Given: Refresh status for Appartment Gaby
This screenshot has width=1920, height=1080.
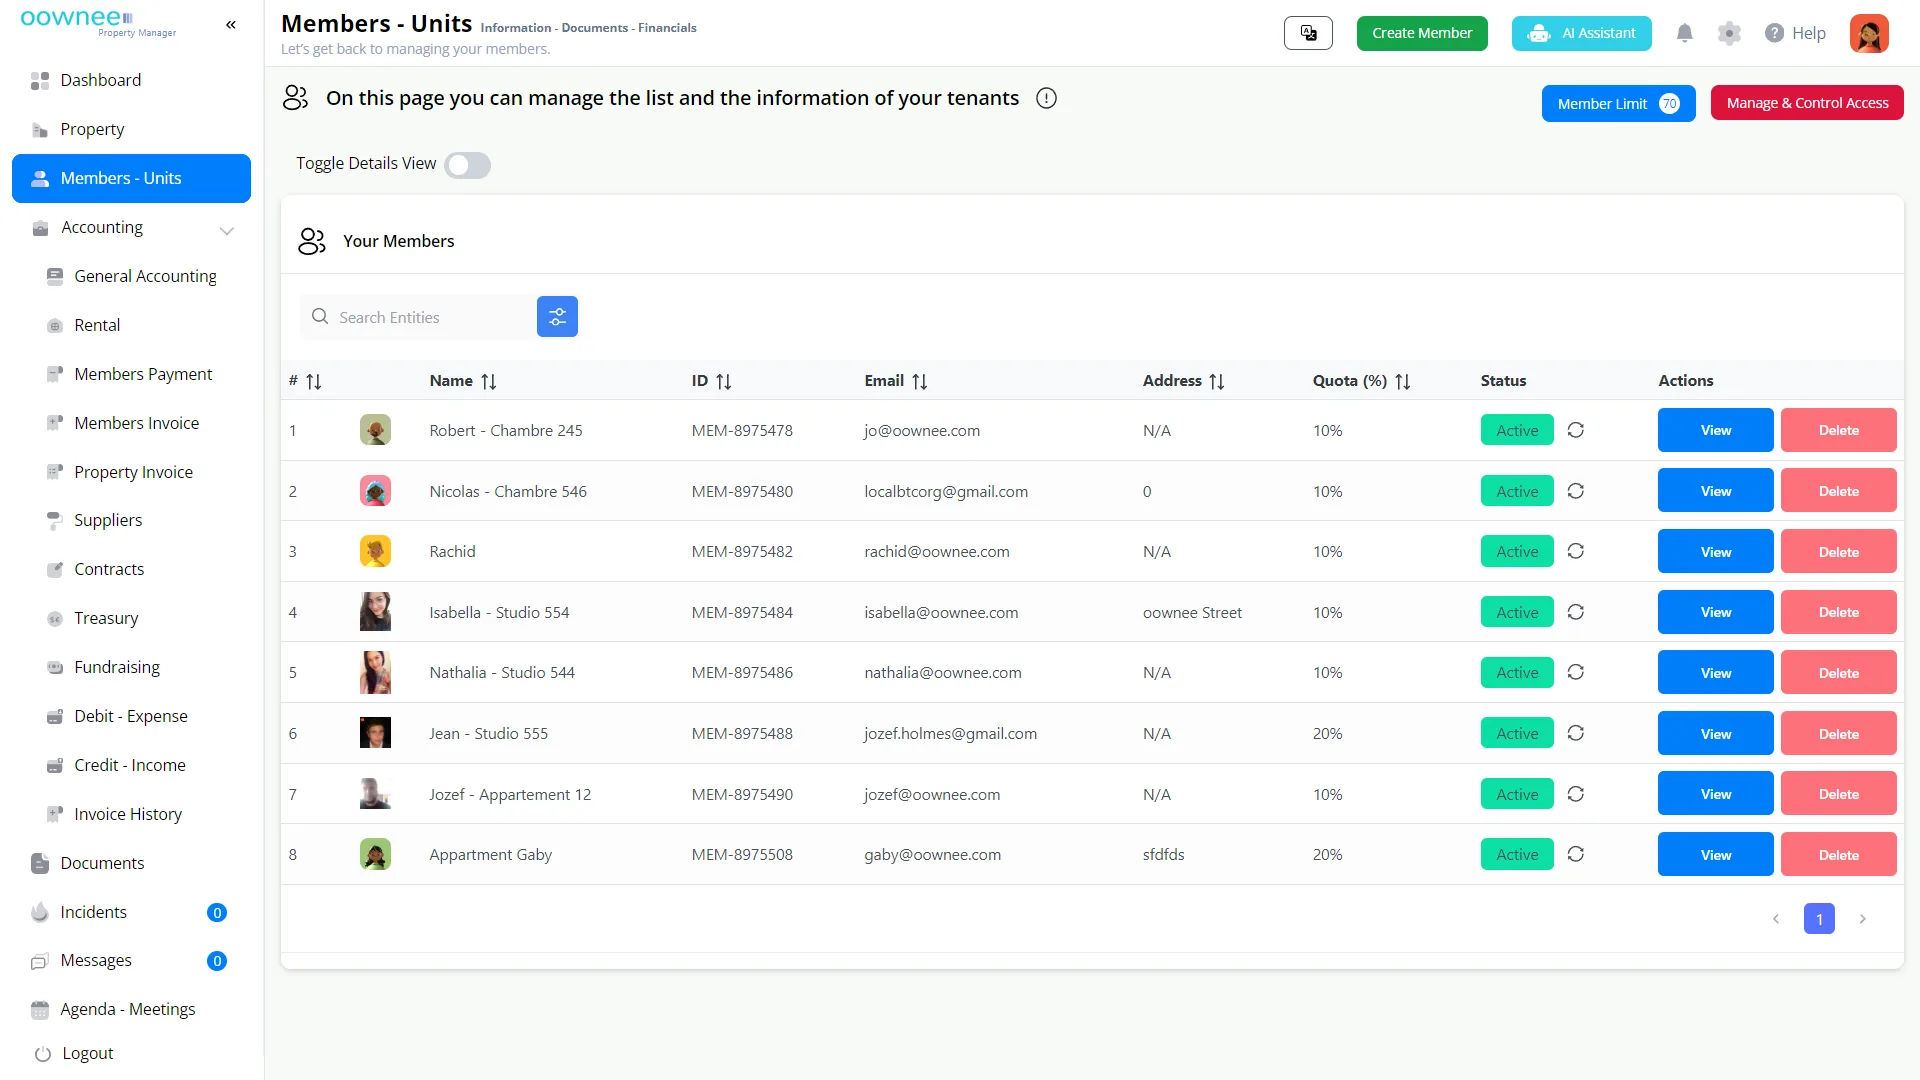Looking at the screenshot, I should [1576, 854].
